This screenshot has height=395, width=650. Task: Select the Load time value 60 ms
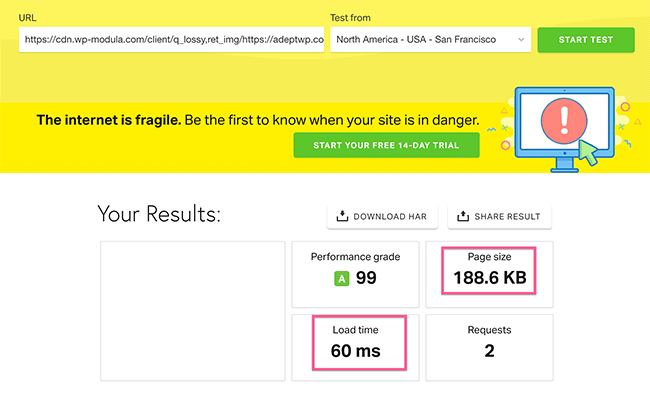click(x=355, y=351)
